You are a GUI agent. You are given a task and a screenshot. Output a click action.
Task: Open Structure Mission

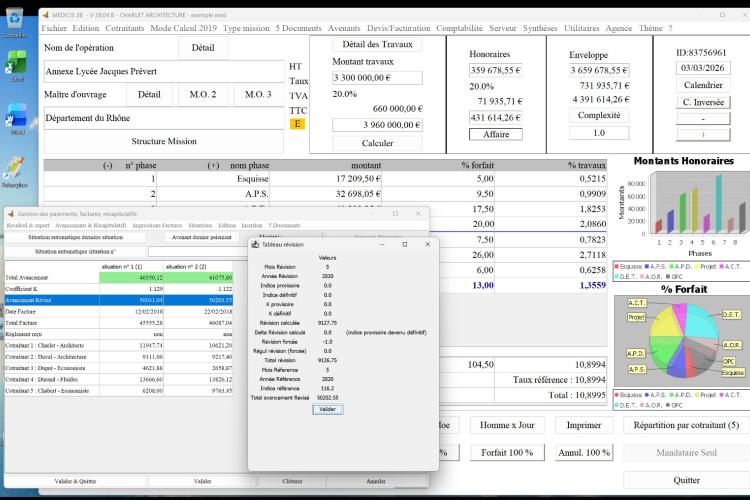(x=164, y=141)
